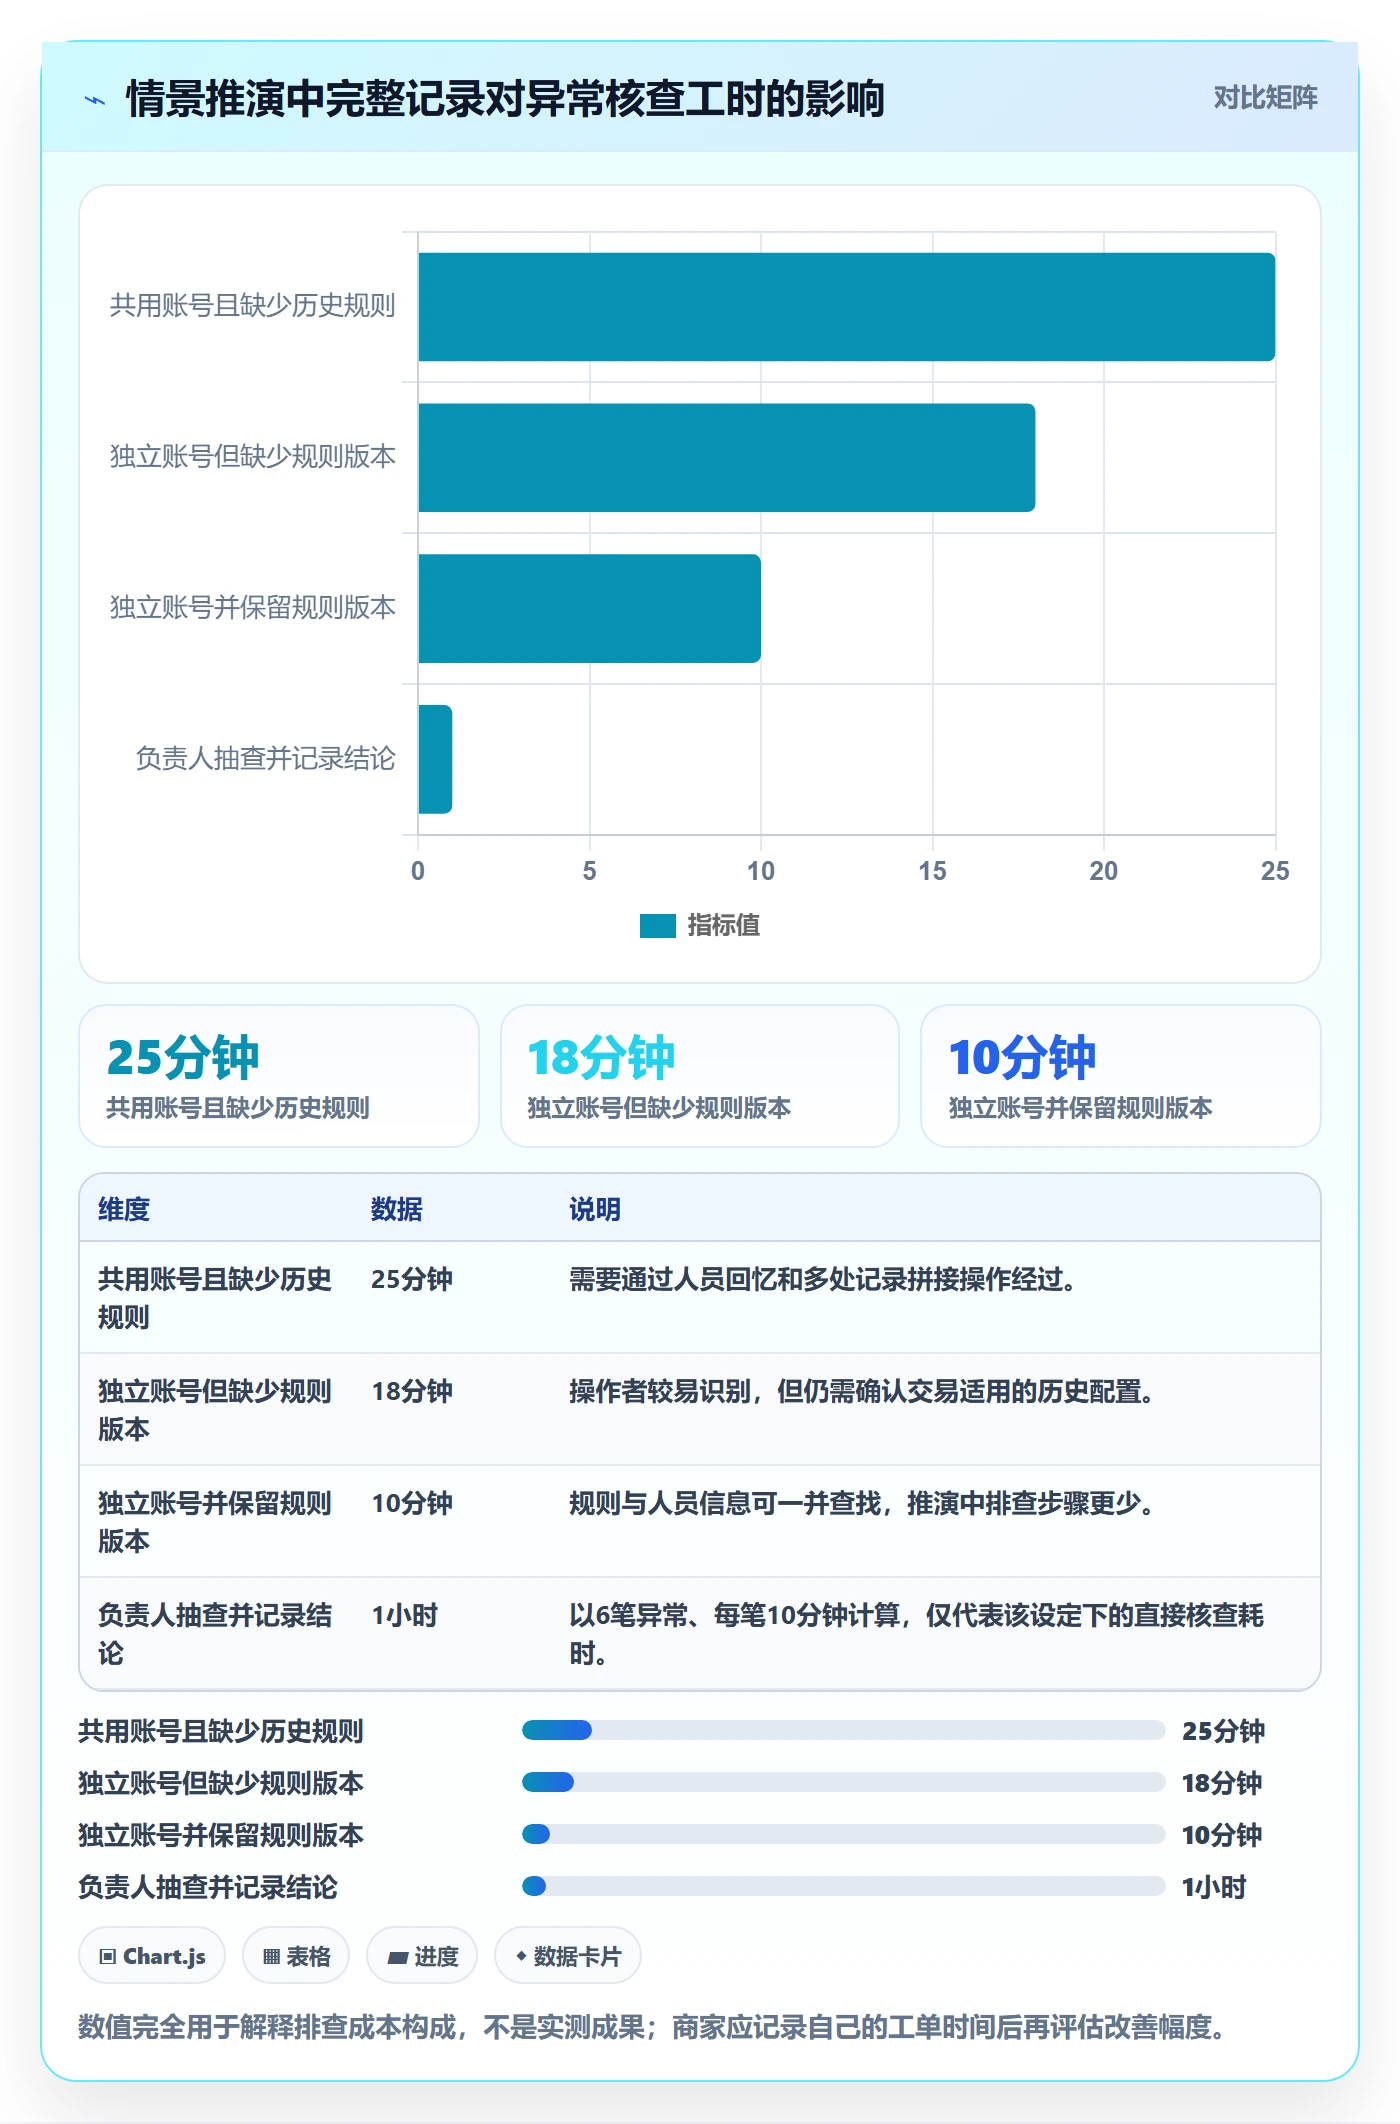Click the 共用账号且缺少历史规则 chart bar
The width and height of the screenshot is (1400, 2124).
coord(846,307)
